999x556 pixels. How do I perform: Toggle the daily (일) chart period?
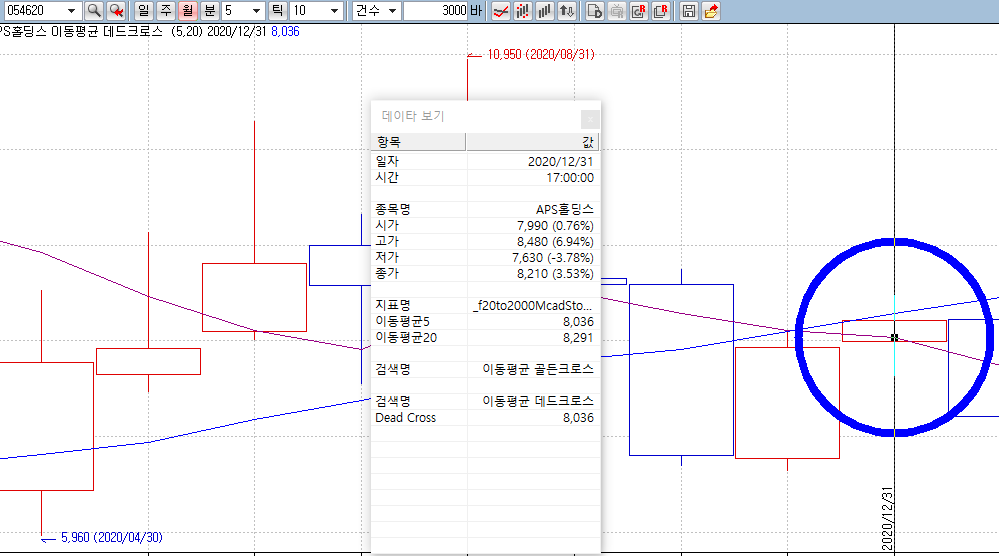click(143, 11)
